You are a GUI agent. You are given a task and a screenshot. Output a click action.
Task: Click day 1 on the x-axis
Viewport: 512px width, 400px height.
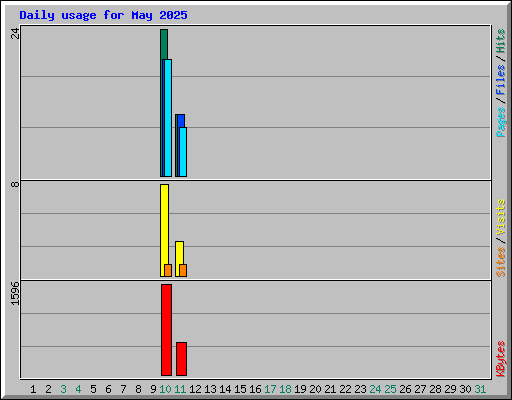pos(33,389)
